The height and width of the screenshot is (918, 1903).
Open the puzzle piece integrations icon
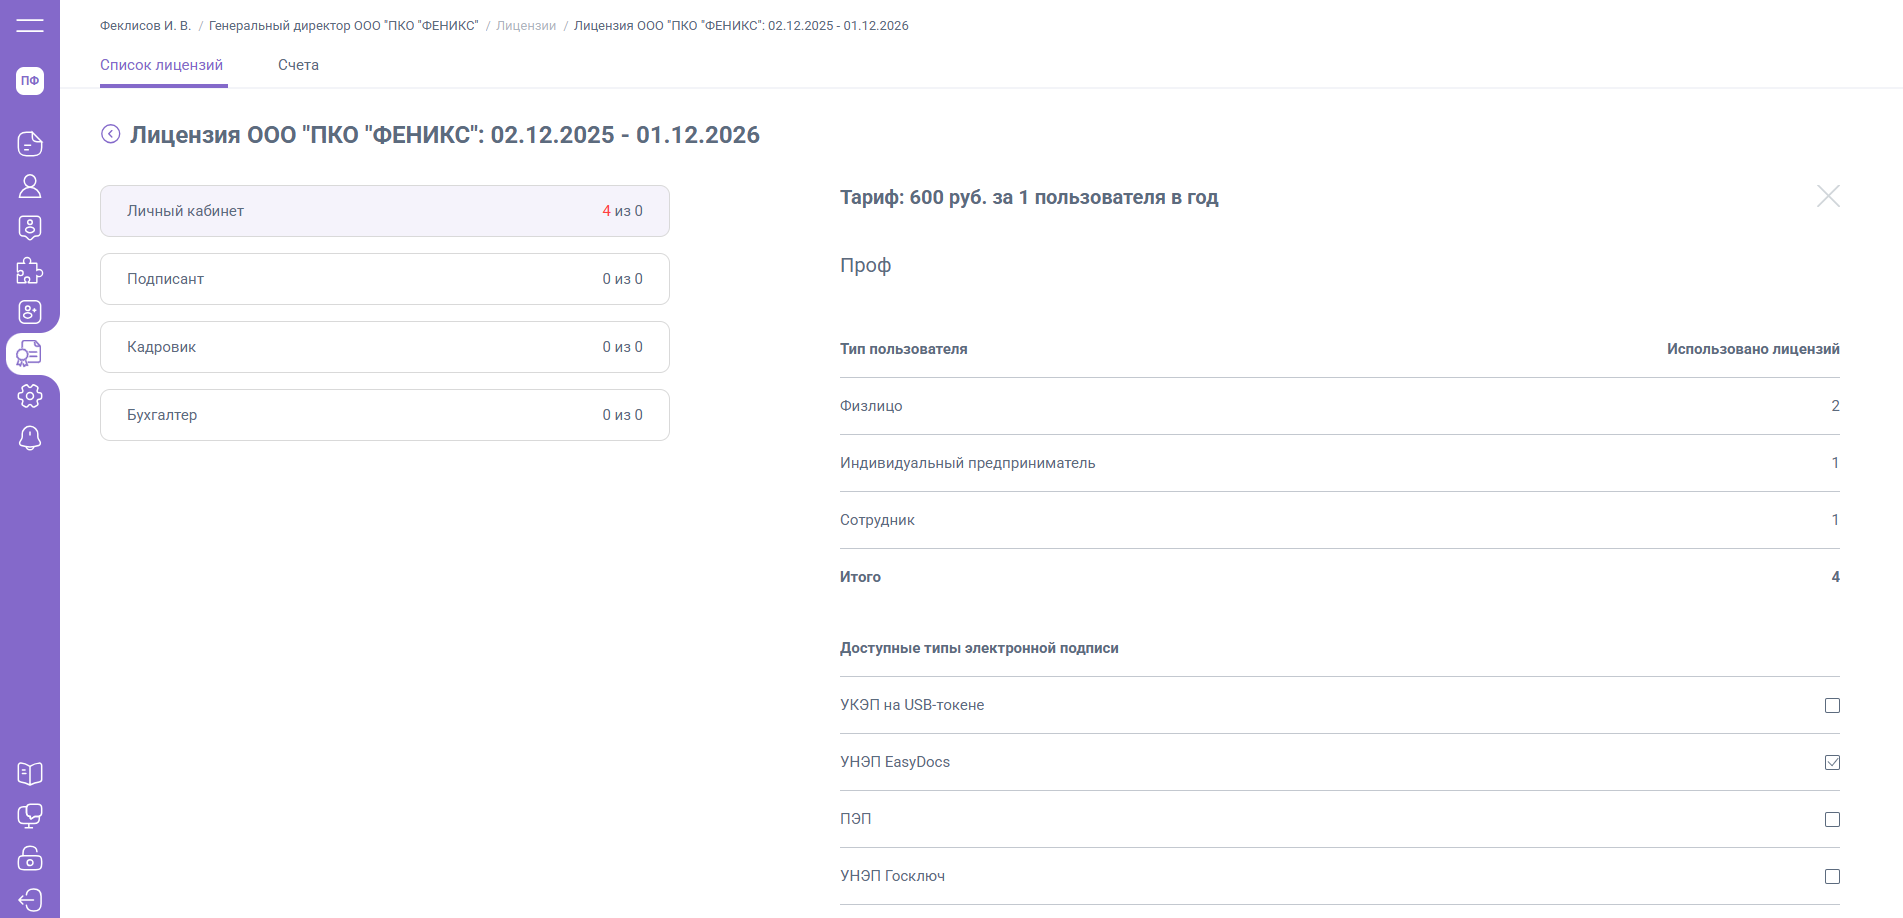[x=30, y=270]
